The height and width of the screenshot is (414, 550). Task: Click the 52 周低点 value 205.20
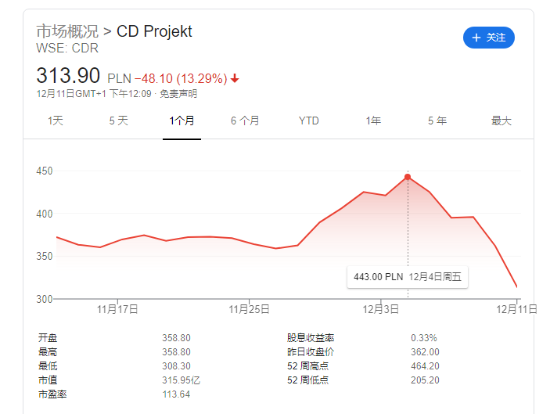[x=425, y=380]
